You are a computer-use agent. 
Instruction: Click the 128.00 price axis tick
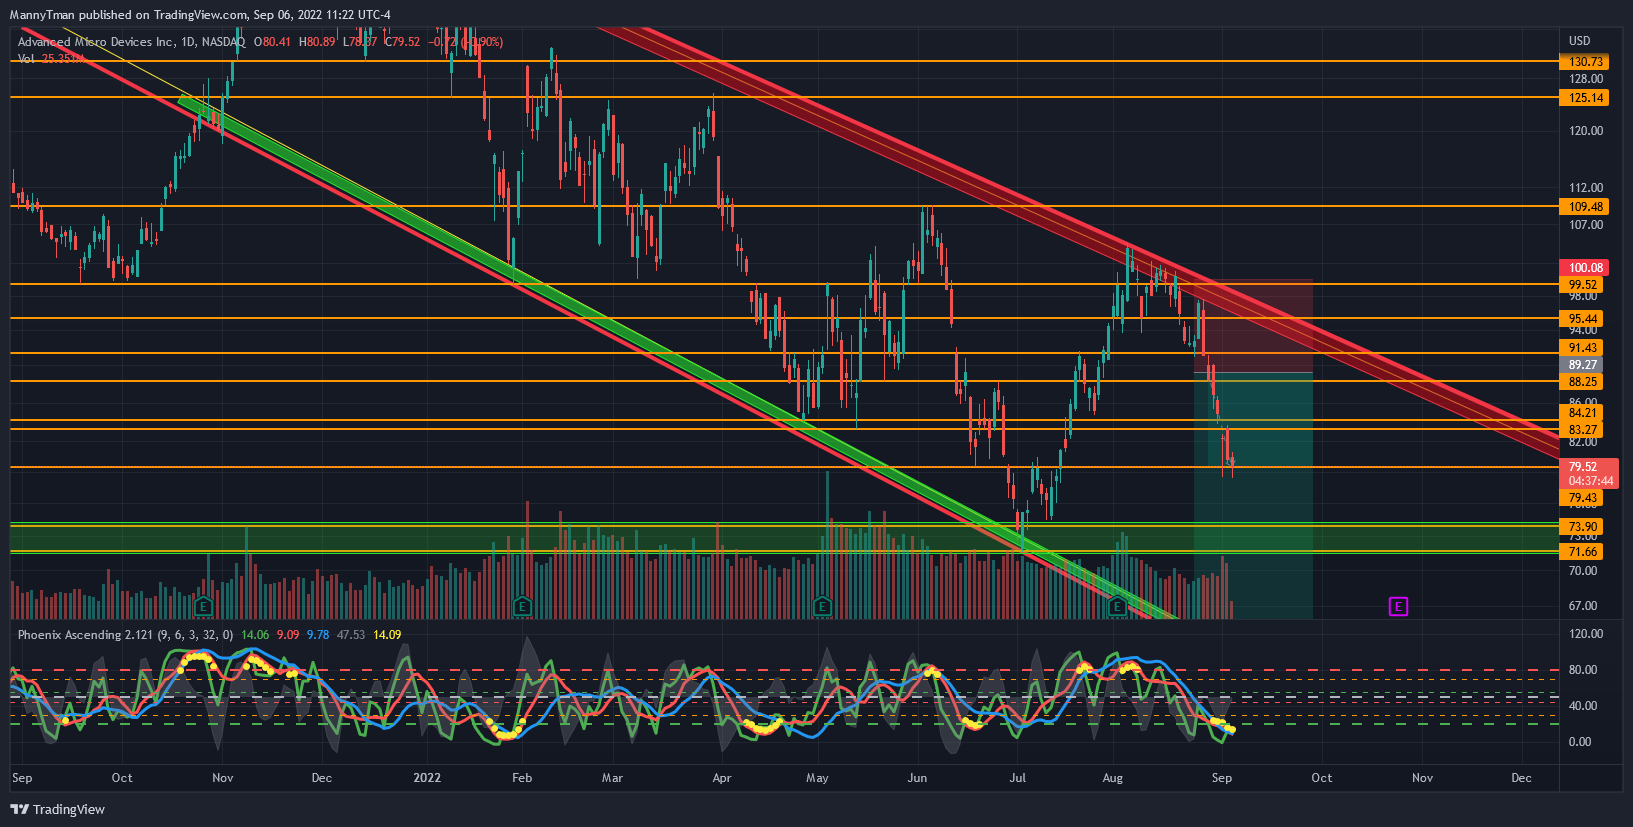[x=1586, y=79]
